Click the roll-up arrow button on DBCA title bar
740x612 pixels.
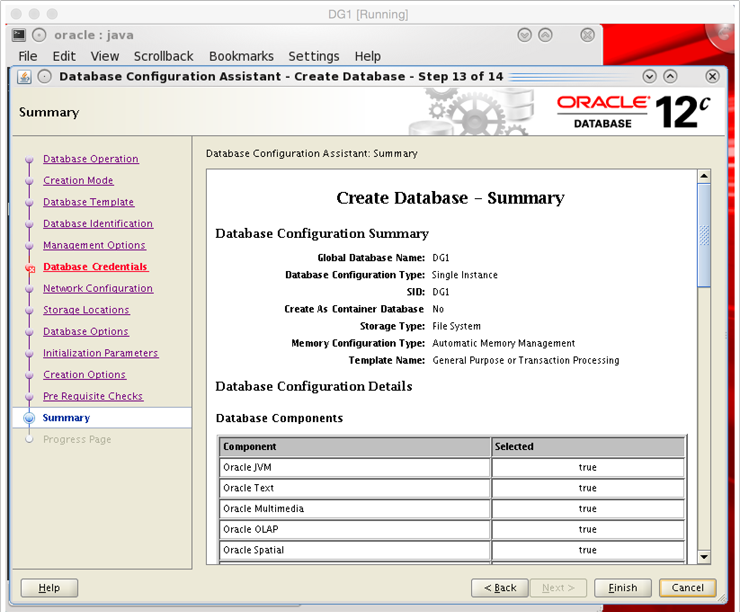coord(670,76)
